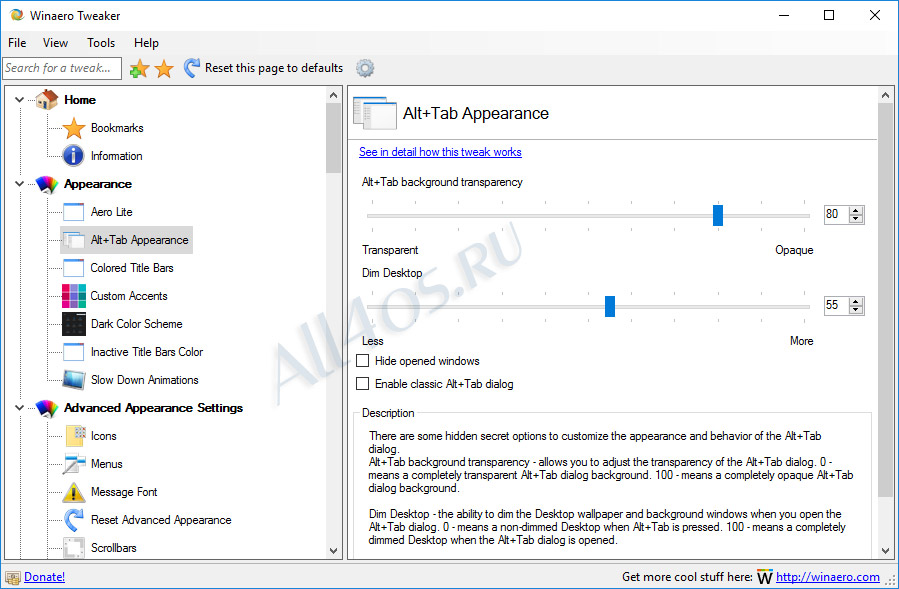Click the Winaero Tweaker title bar app icon

coord(17,15)
